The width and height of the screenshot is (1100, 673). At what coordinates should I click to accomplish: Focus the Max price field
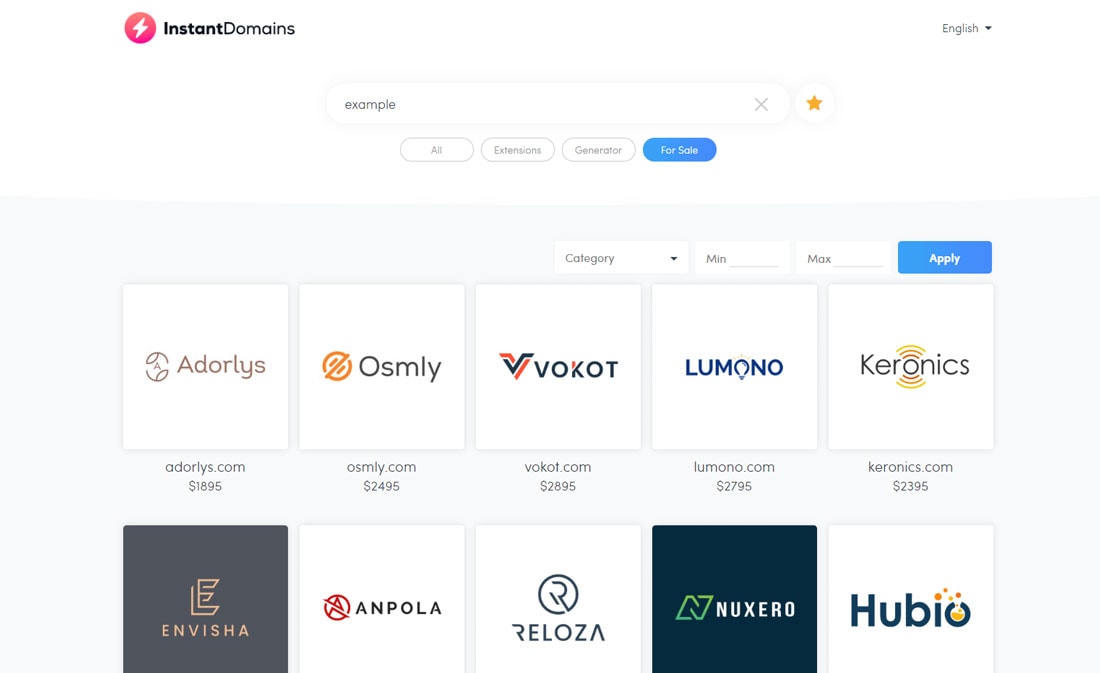(844, 258)
